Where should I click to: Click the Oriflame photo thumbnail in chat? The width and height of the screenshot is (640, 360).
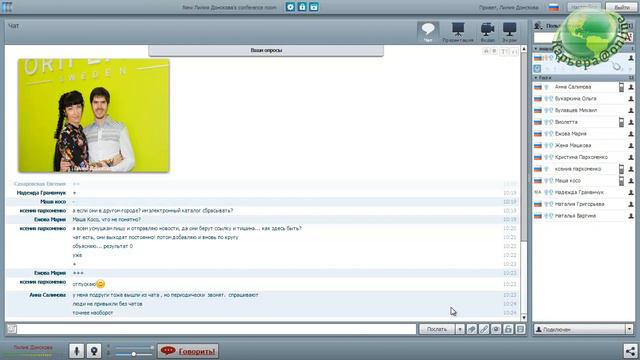93,116
